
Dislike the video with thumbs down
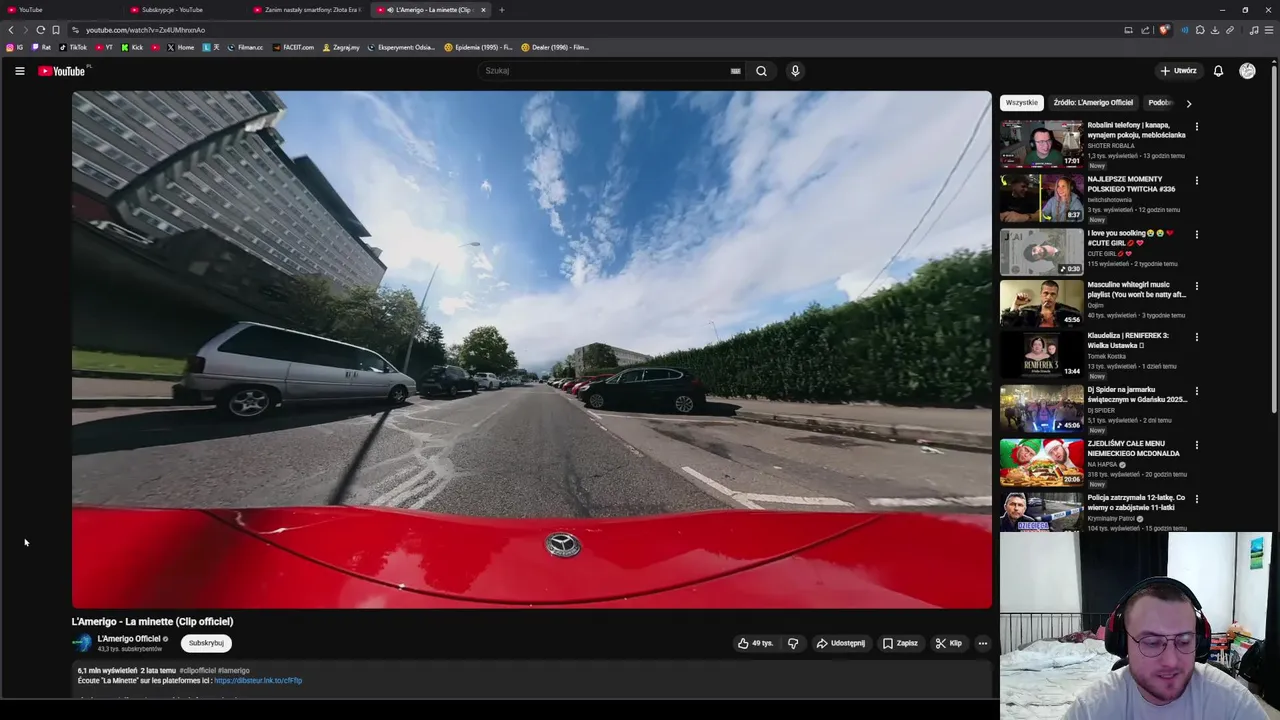tap(793, 643)
